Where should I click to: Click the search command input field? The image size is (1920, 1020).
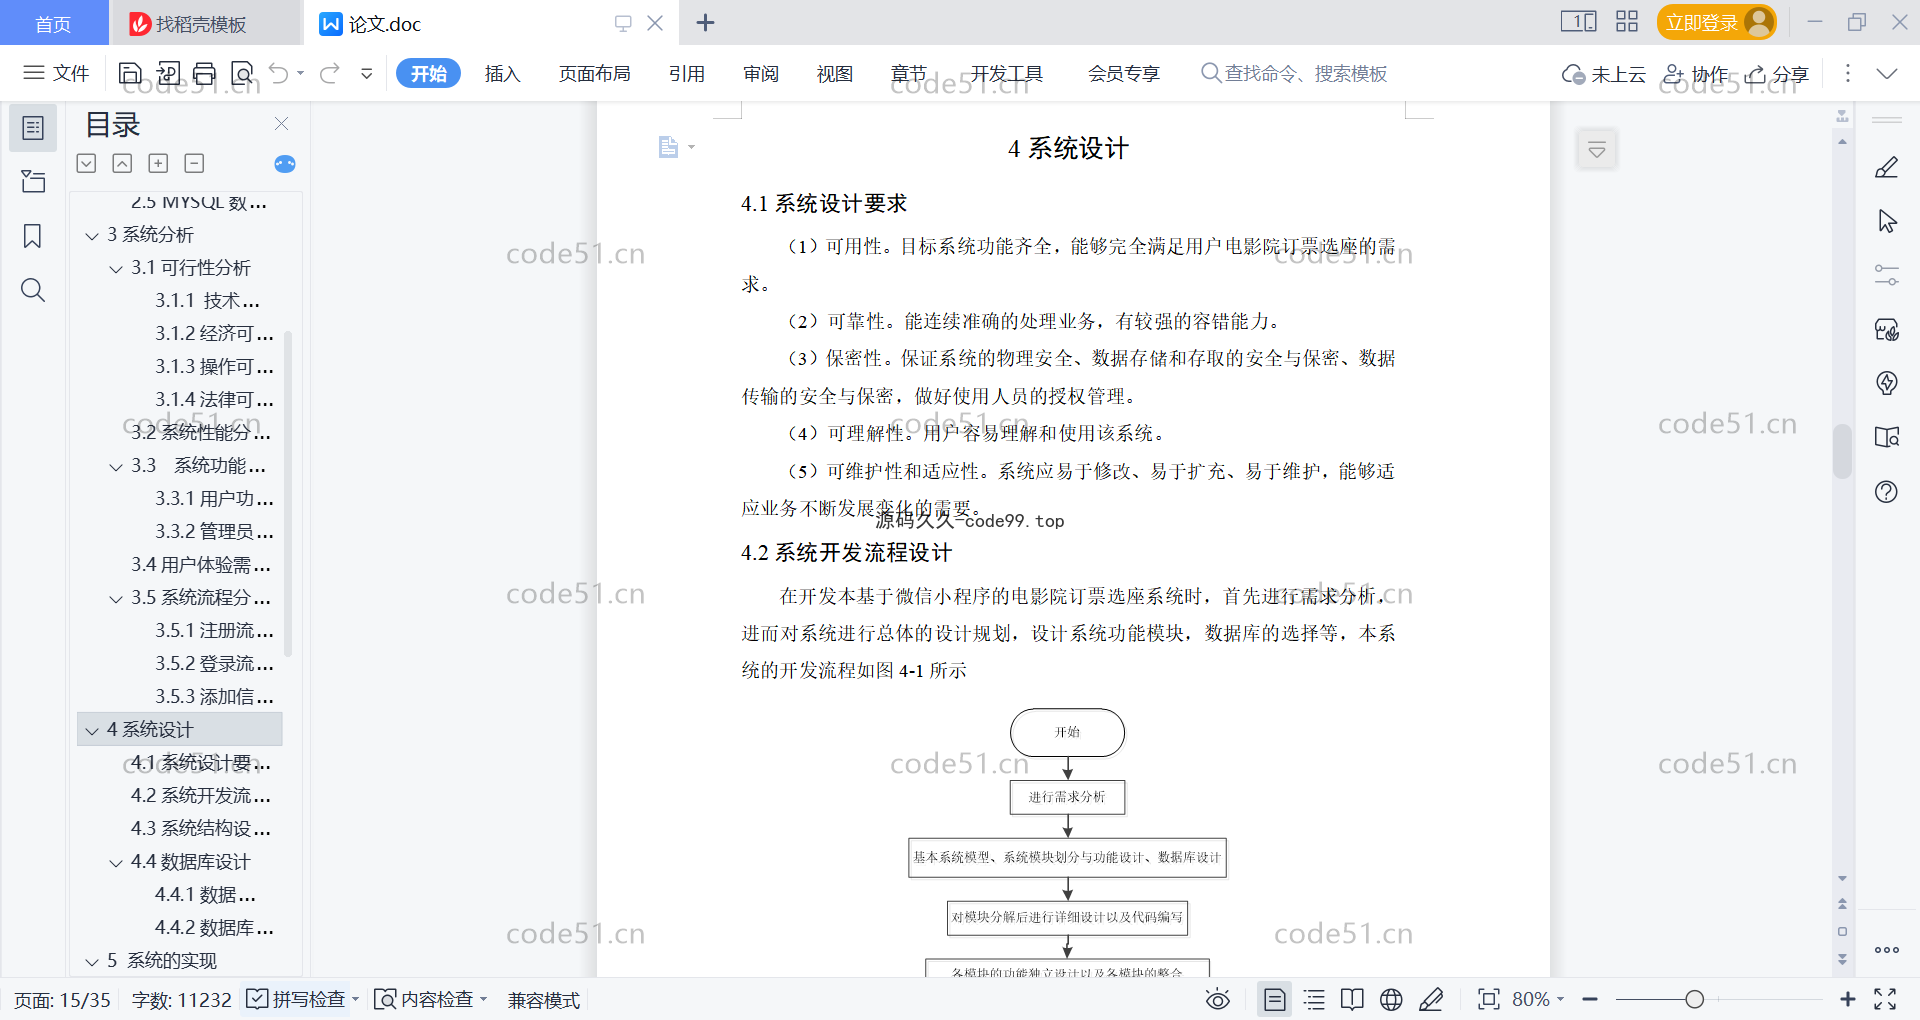tap(1294, 73)
